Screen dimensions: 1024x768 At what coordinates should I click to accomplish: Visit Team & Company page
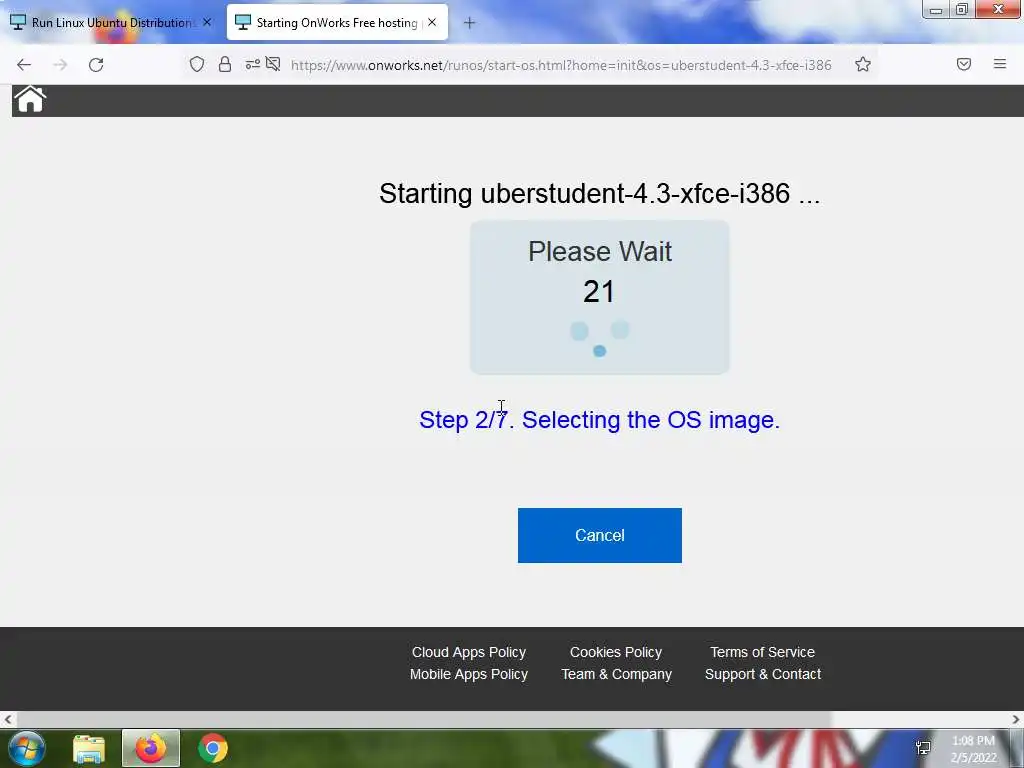(616, 674)
